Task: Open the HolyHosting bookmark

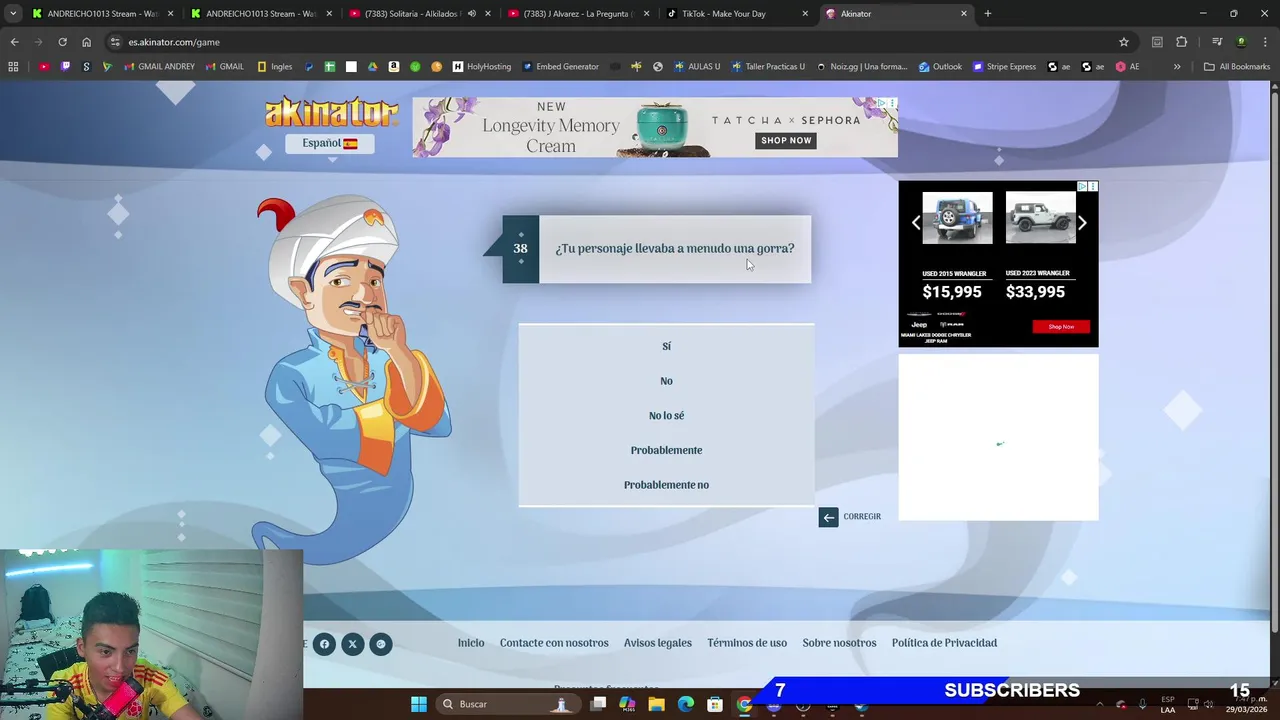Action: [482, 67]
